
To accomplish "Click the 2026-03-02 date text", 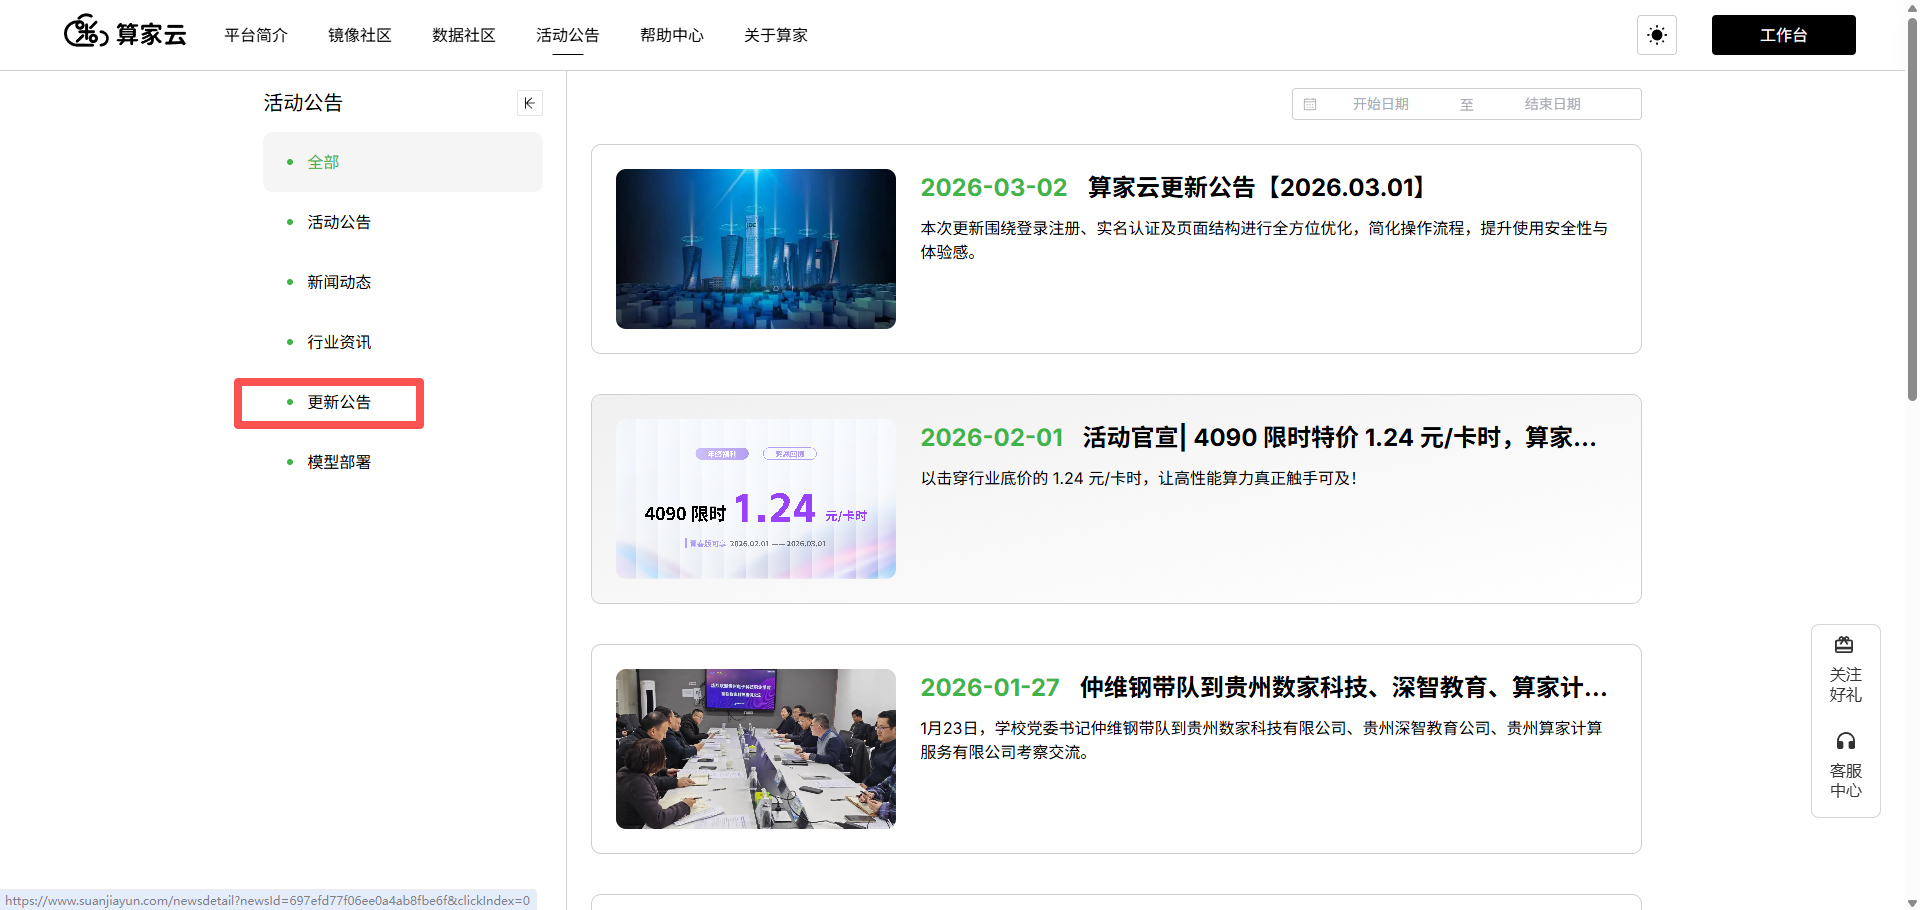I will [994, 187].
